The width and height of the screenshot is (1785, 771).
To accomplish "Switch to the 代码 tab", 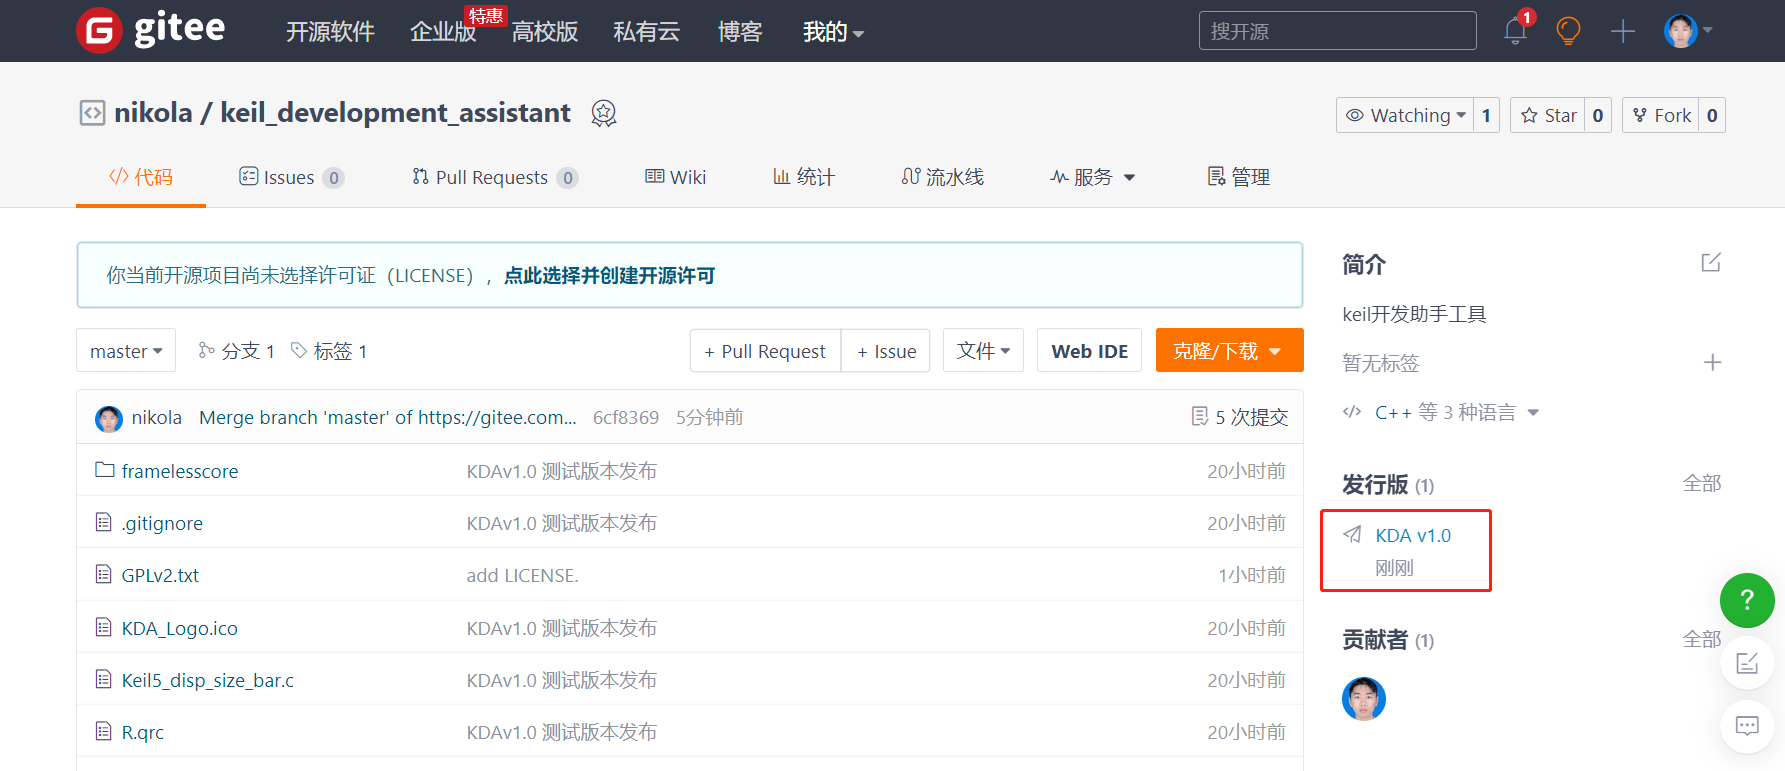I will coord(141,177).
